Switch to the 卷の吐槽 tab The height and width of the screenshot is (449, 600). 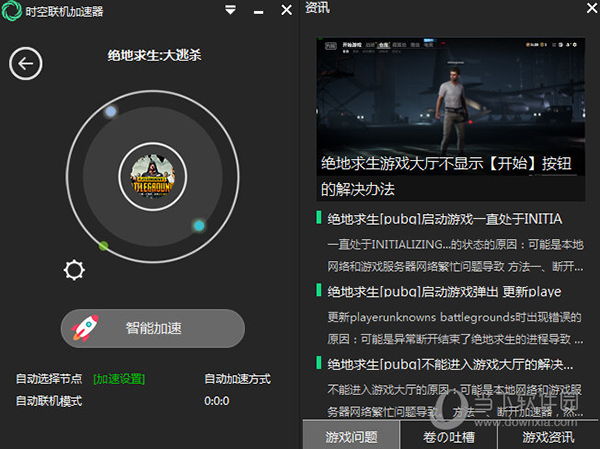coord(449,436)
